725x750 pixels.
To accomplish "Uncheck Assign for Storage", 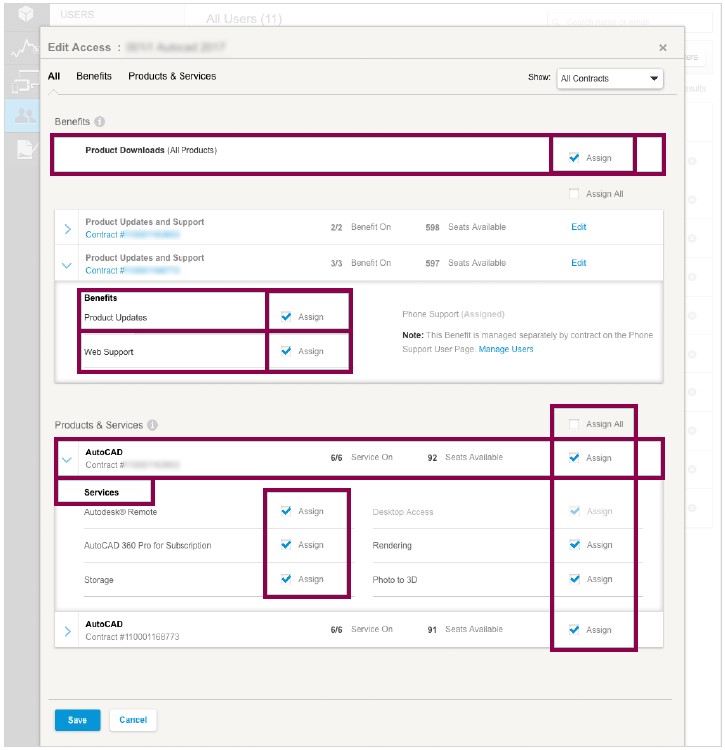I will pos(286,579).
